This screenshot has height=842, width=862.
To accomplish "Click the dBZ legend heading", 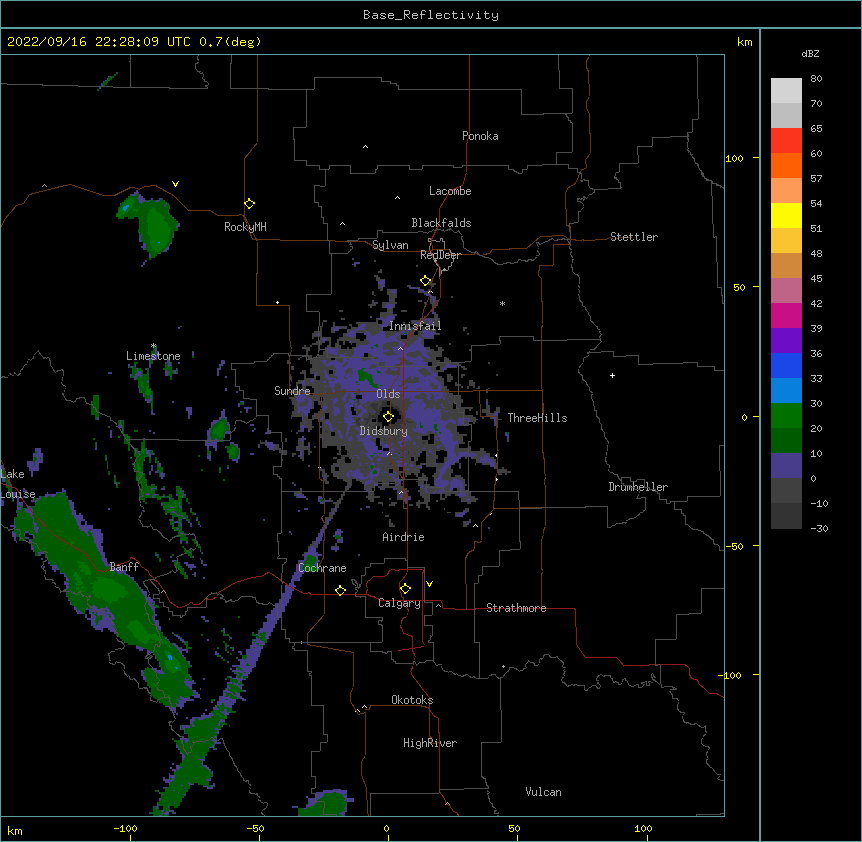I will pyautogui.click(x=810, y=54).
